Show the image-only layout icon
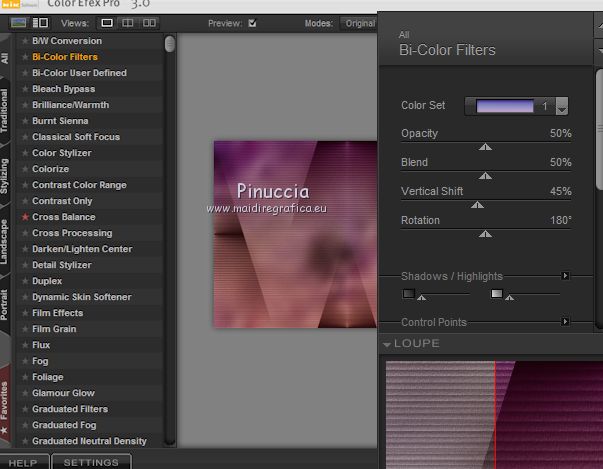Viewport: 603px width, 469px height. pos(18,23)
